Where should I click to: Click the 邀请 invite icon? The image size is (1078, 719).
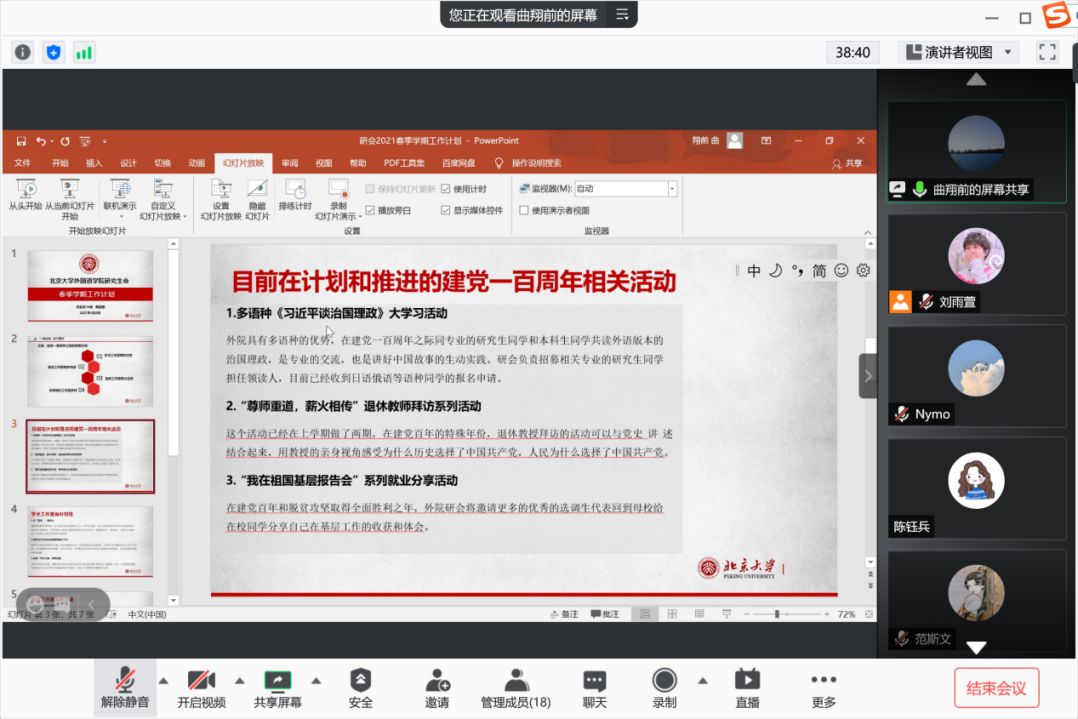click(x=437, y=682)
